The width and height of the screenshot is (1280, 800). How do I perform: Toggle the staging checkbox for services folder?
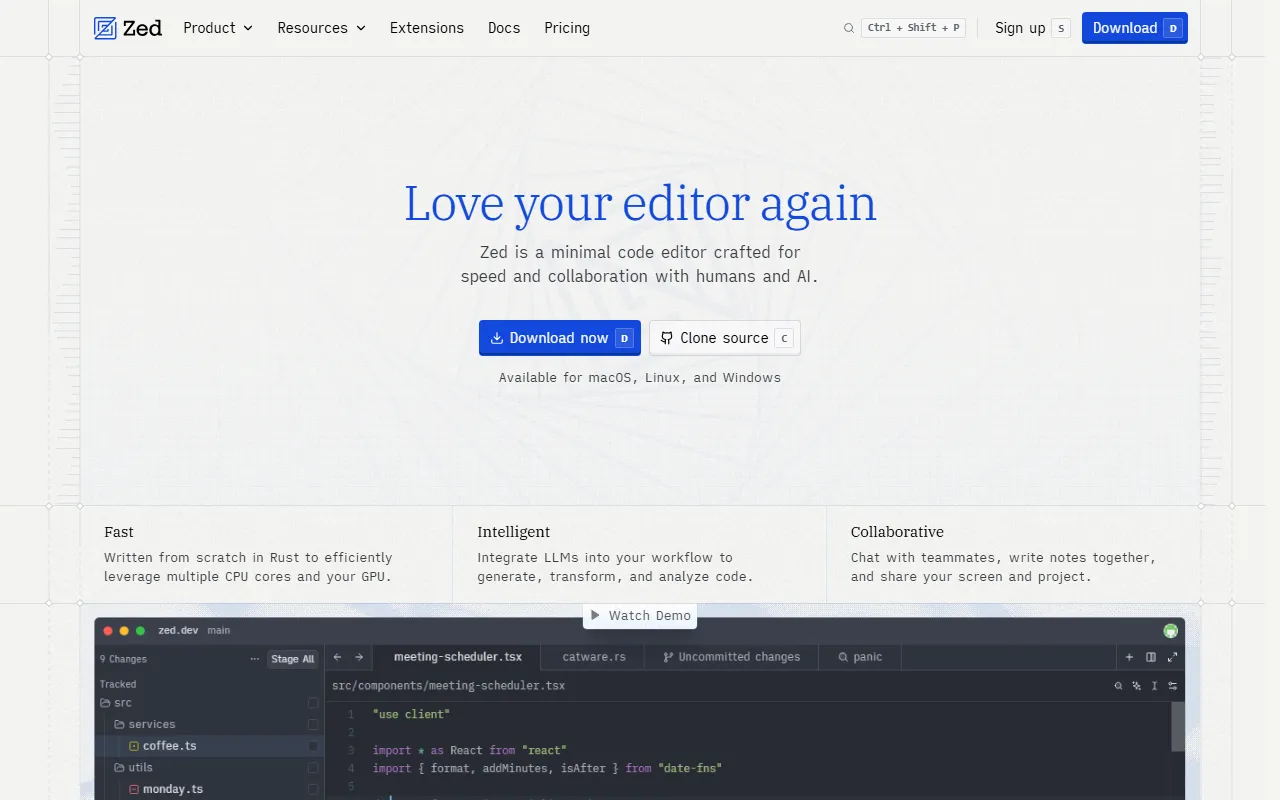pos(313,724)
